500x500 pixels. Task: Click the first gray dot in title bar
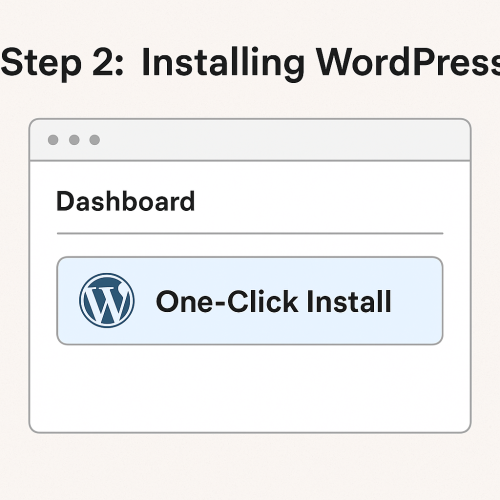click(53, 140)
